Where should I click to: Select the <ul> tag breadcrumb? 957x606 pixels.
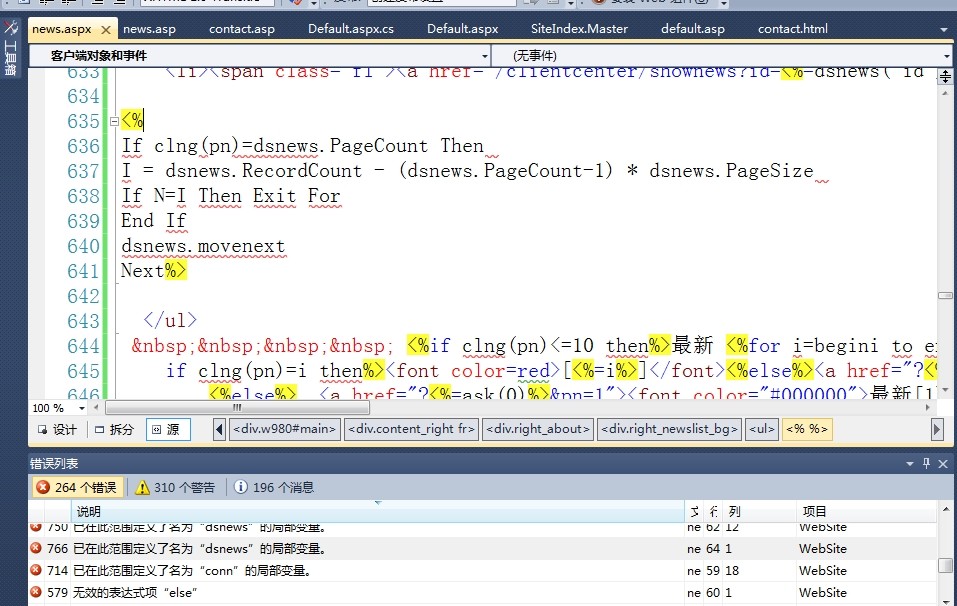(762, 429)
